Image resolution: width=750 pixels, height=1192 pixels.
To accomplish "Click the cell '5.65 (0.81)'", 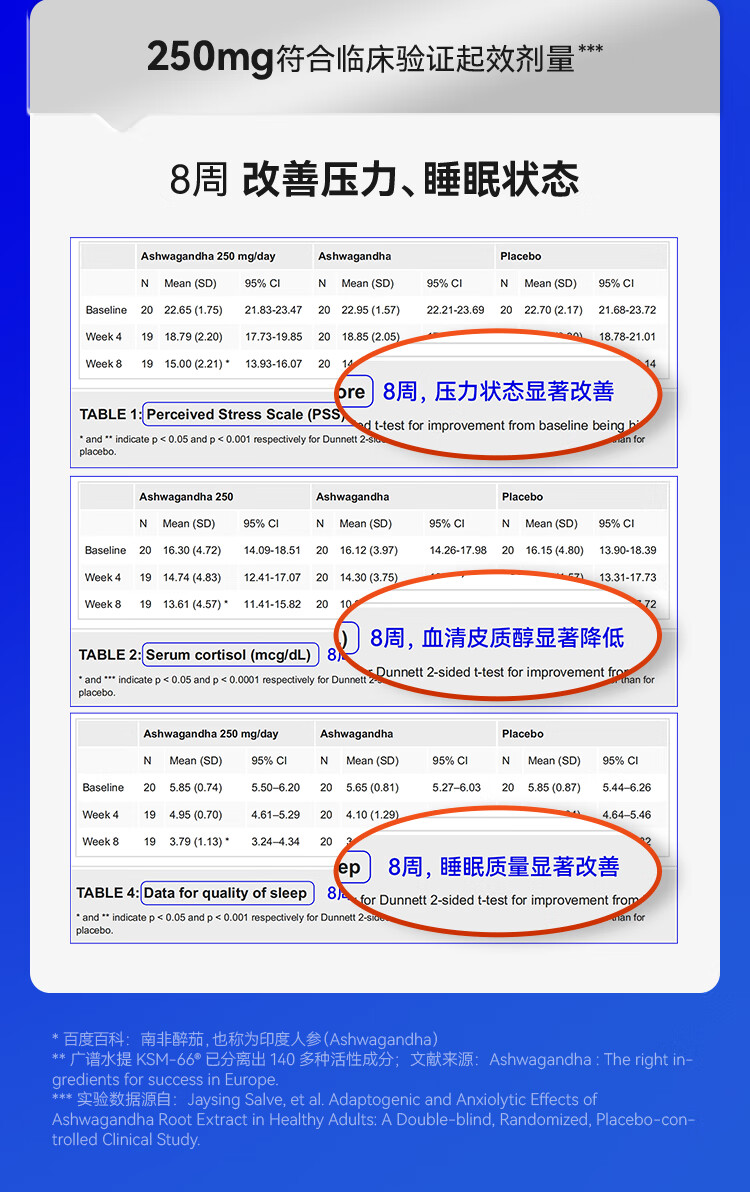I will pyautogui.click(x=372, y=788).
